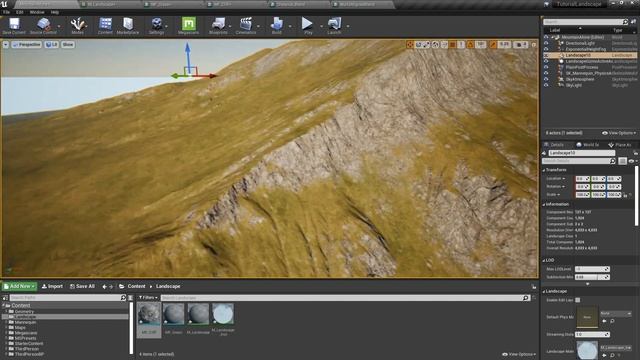The height and width of the screenshot is (360, 640).
Task: Click the search magnifier in Details panel
Action: tap(612, 161)
